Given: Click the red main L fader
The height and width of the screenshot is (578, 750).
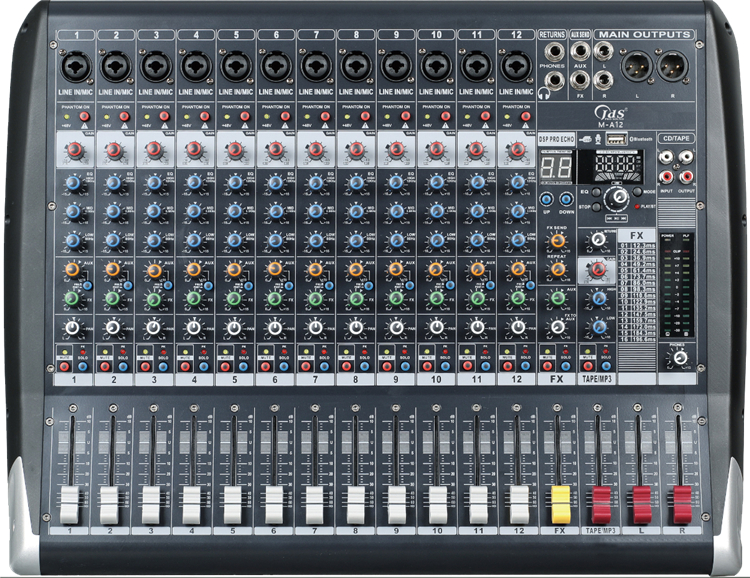Looking at the screenshot, I should click(x=641, y=503).
